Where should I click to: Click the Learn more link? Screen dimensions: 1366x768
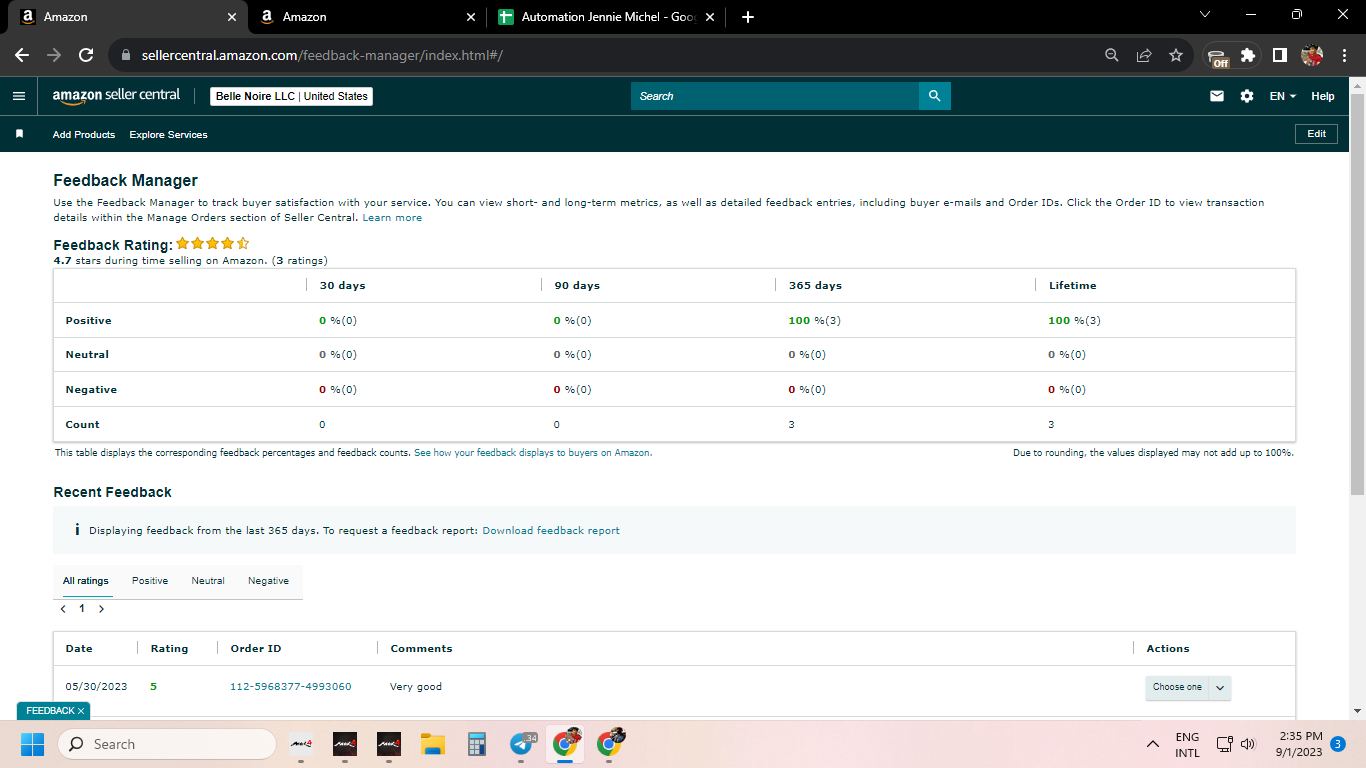pos(392,218)
